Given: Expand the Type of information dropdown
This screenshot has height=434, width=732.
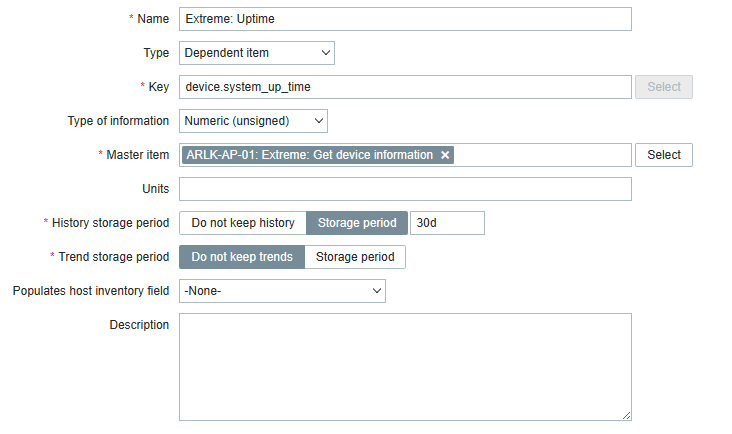Looking at the screenshot, I should tap(253, 121).
